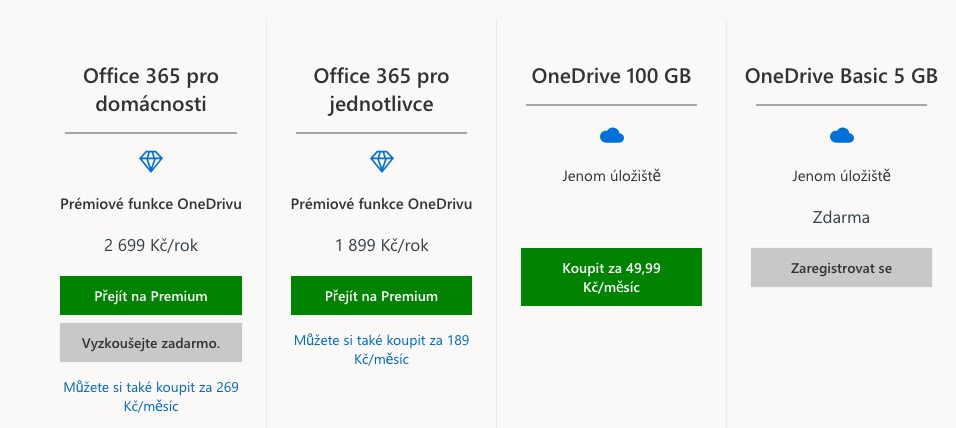Select the Office 365 pro domácnosti heading
This screenshot has height=428, width=956.
tap(151, 90)
